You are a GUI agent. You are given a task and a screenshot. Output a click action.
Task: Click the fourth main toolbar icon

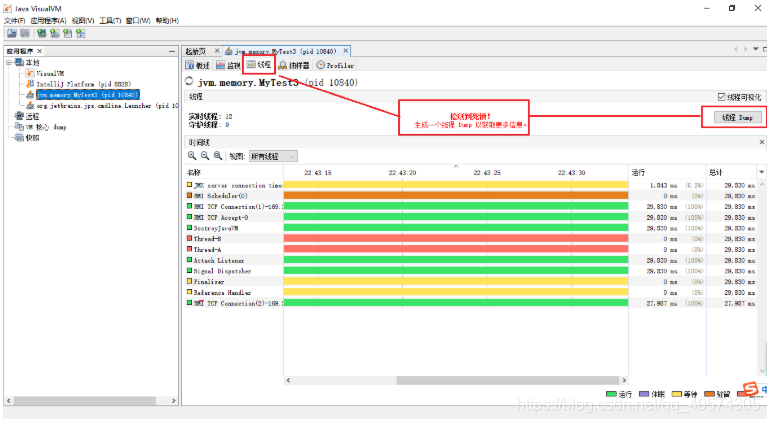(x=55, y=33)
